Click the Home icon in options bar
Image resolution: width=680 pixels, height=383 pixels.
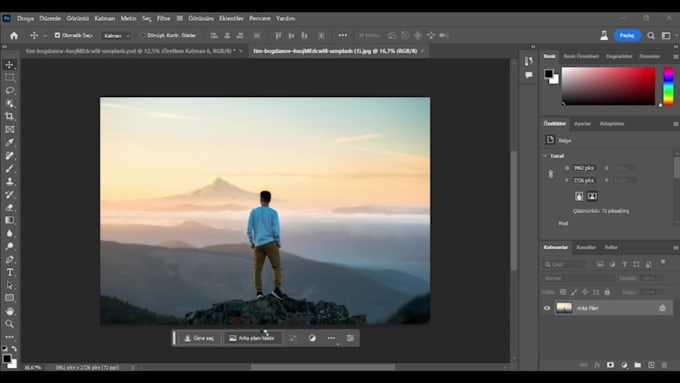(14, 36)
